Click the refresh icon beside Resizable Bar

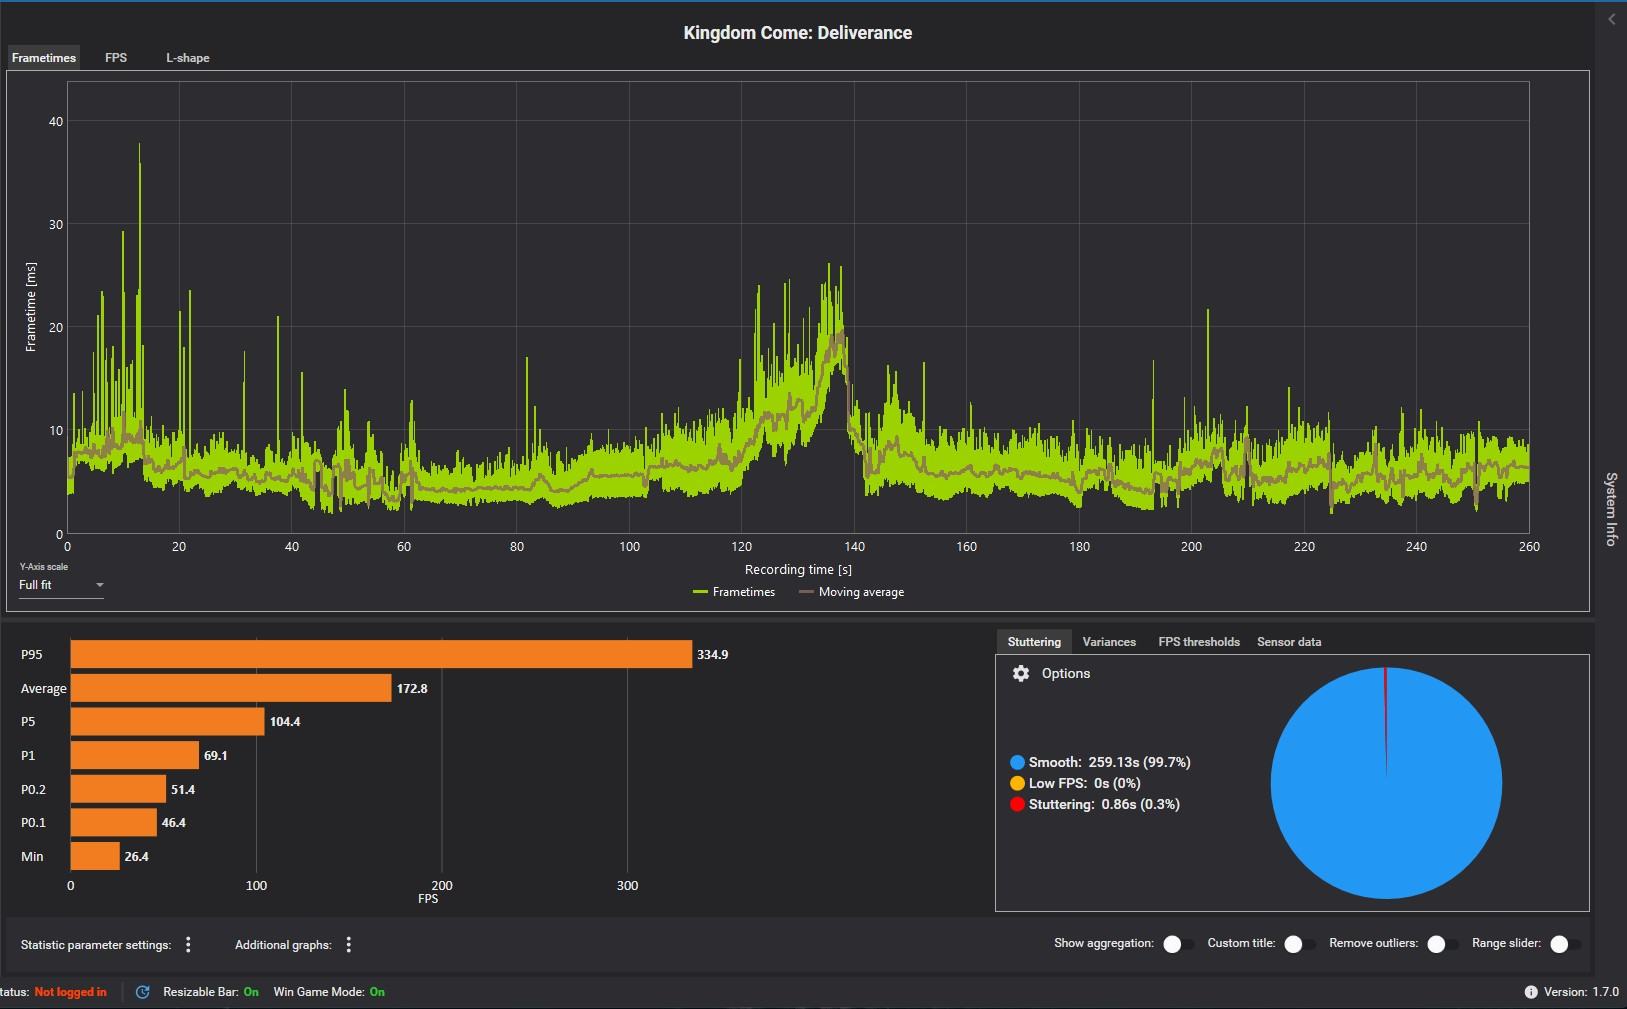143,992
